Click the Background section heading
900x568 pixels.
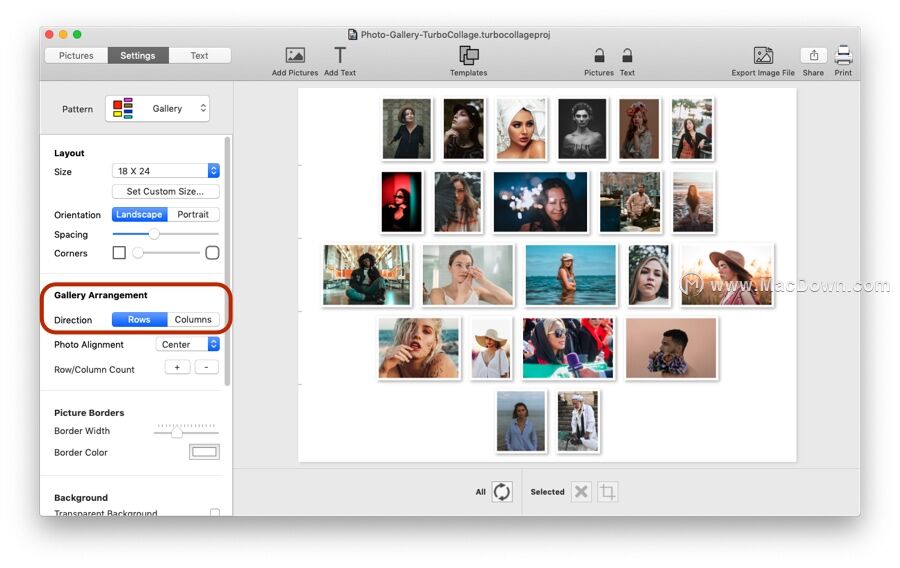(x=81, y=497)
